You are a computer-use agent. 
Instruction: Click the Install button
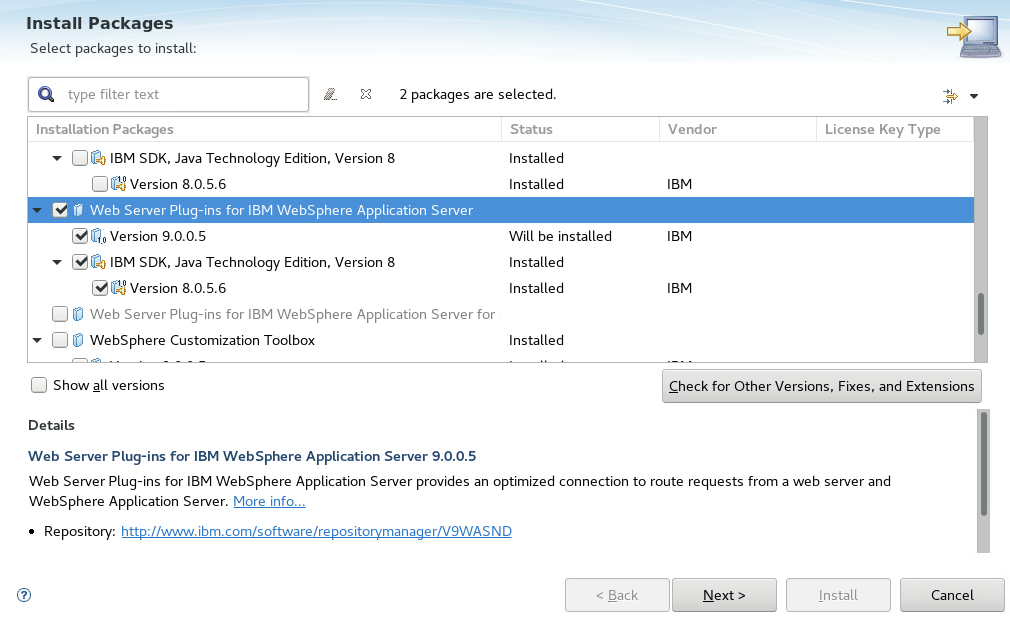pos(838,596)
